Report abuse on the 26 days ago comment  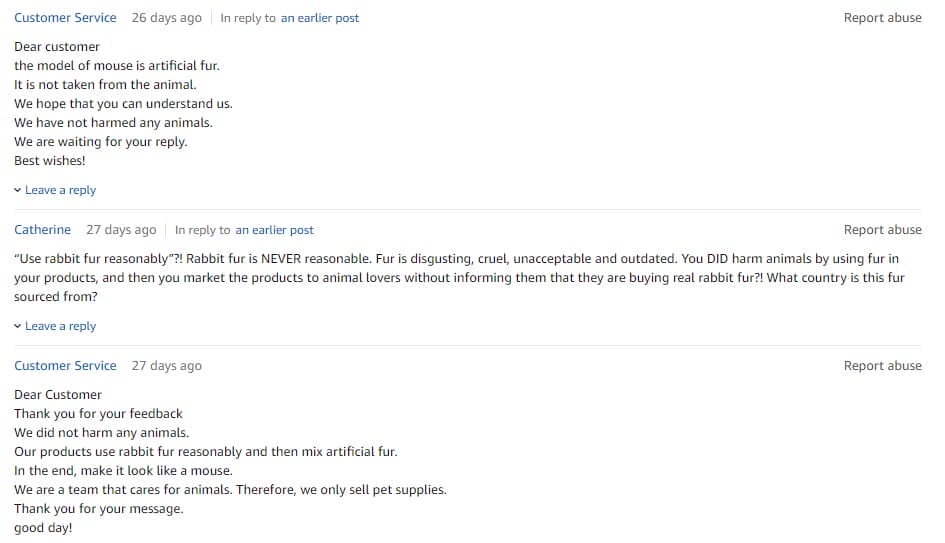(882, 18)
